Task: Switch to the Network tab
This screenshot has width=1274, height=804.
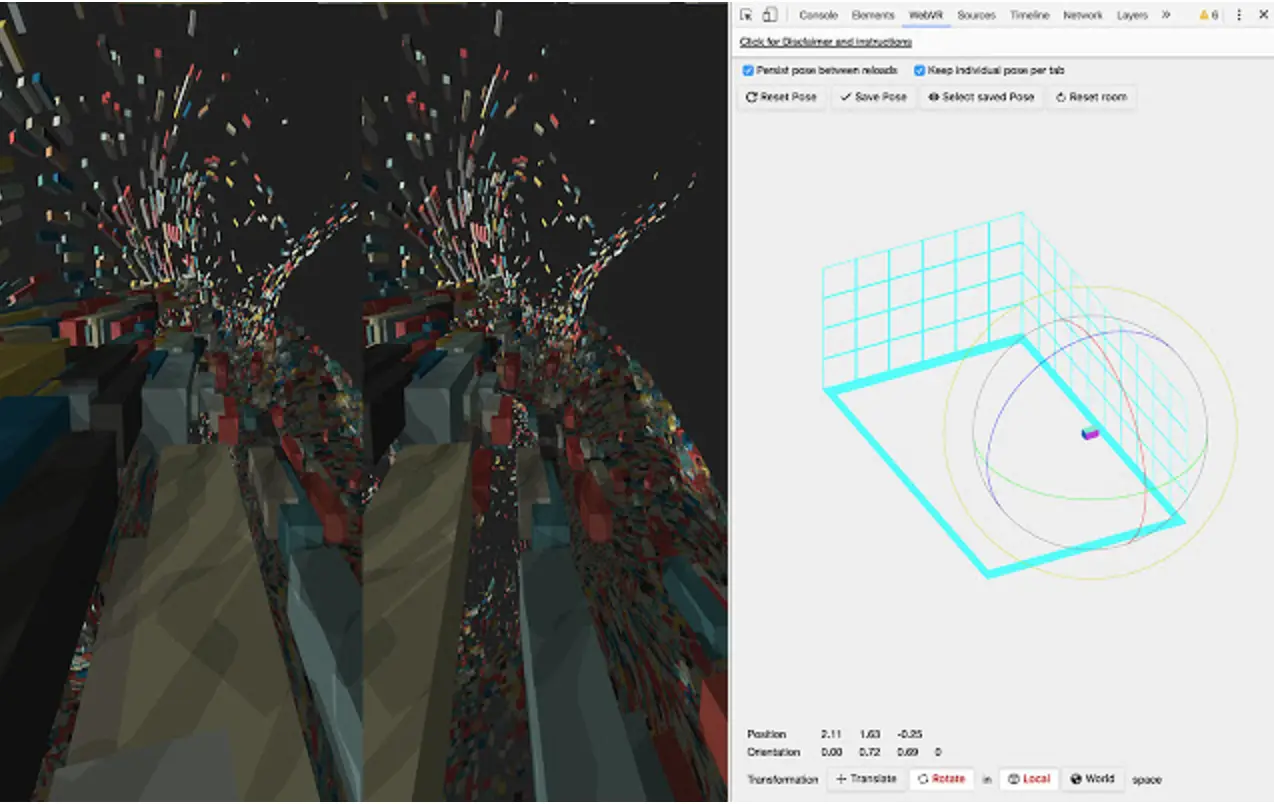Action: point(1082,15)
